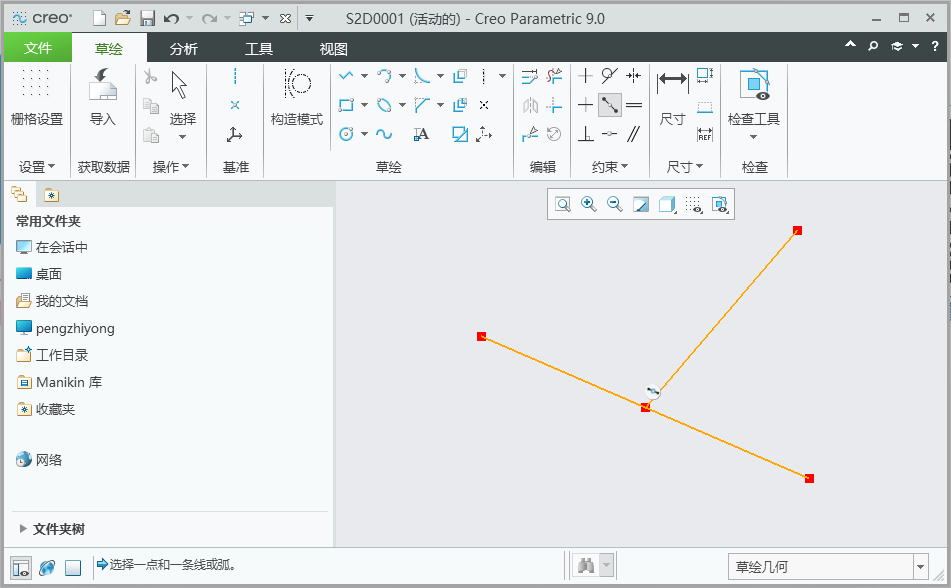Click the Refit view icon

(563, 204)
